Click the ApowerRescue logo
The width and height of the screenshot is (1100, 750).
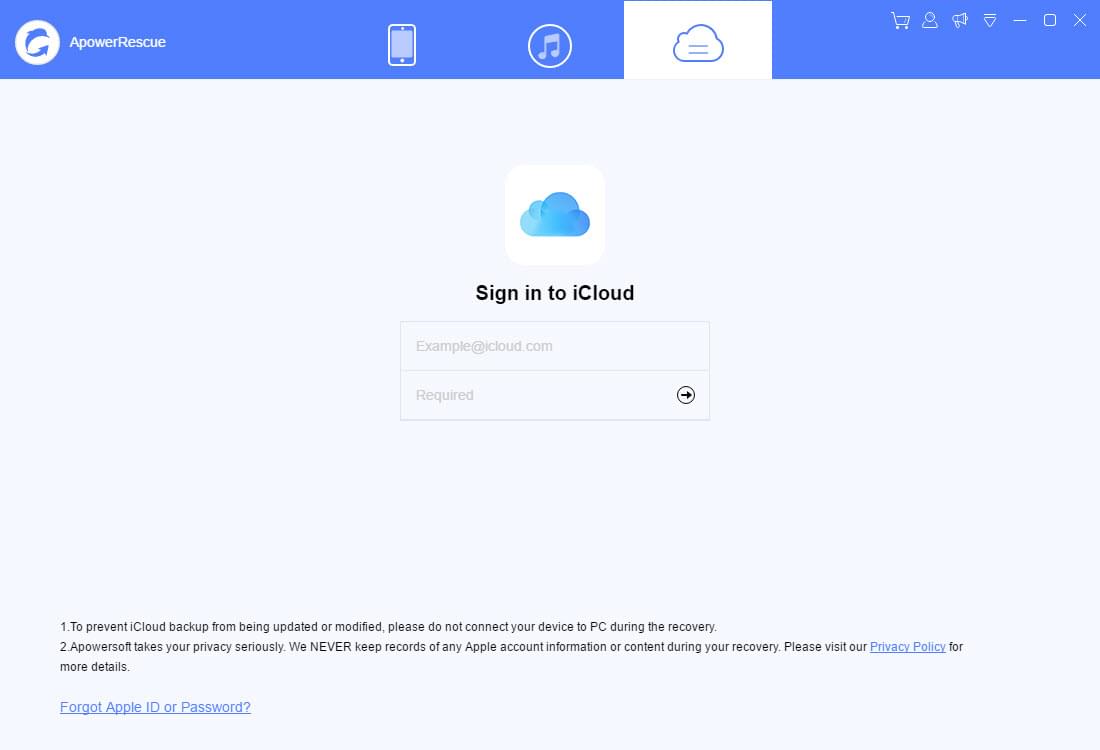[37, 42]
